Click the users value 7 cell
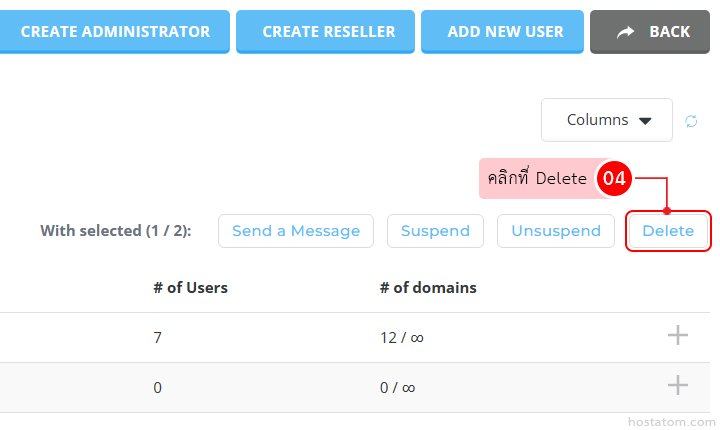 click(x=158, y=338)
